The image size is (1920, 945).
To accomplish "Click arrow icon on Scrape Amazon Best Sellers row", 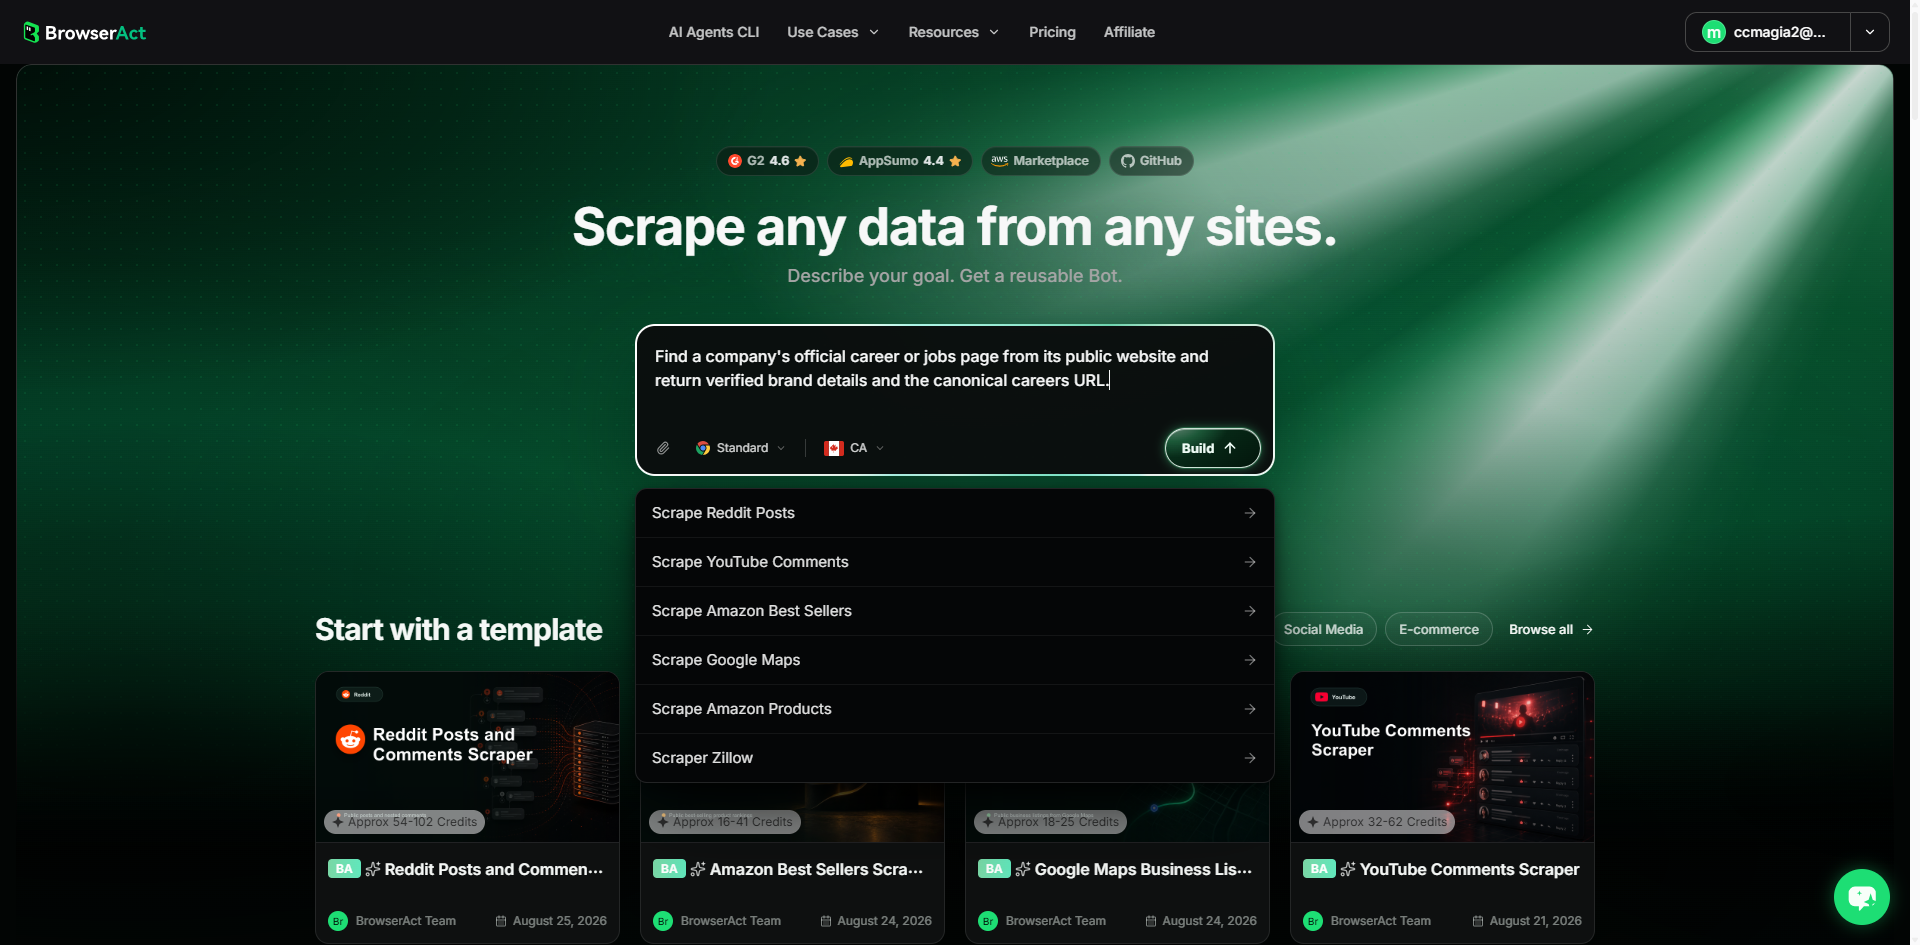I will (x=1250, y=611).
